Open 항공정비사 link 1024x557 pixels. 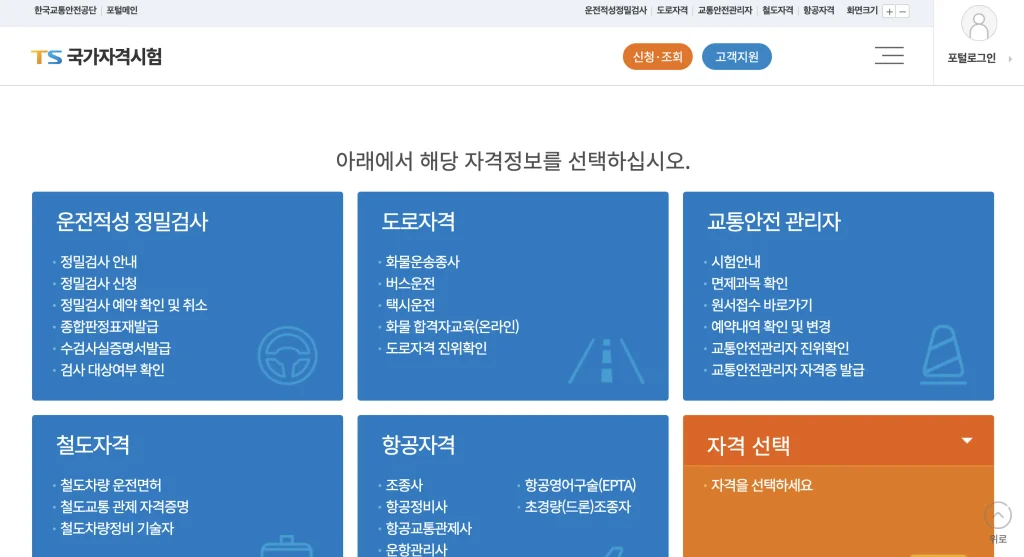[x=416, y=507]
